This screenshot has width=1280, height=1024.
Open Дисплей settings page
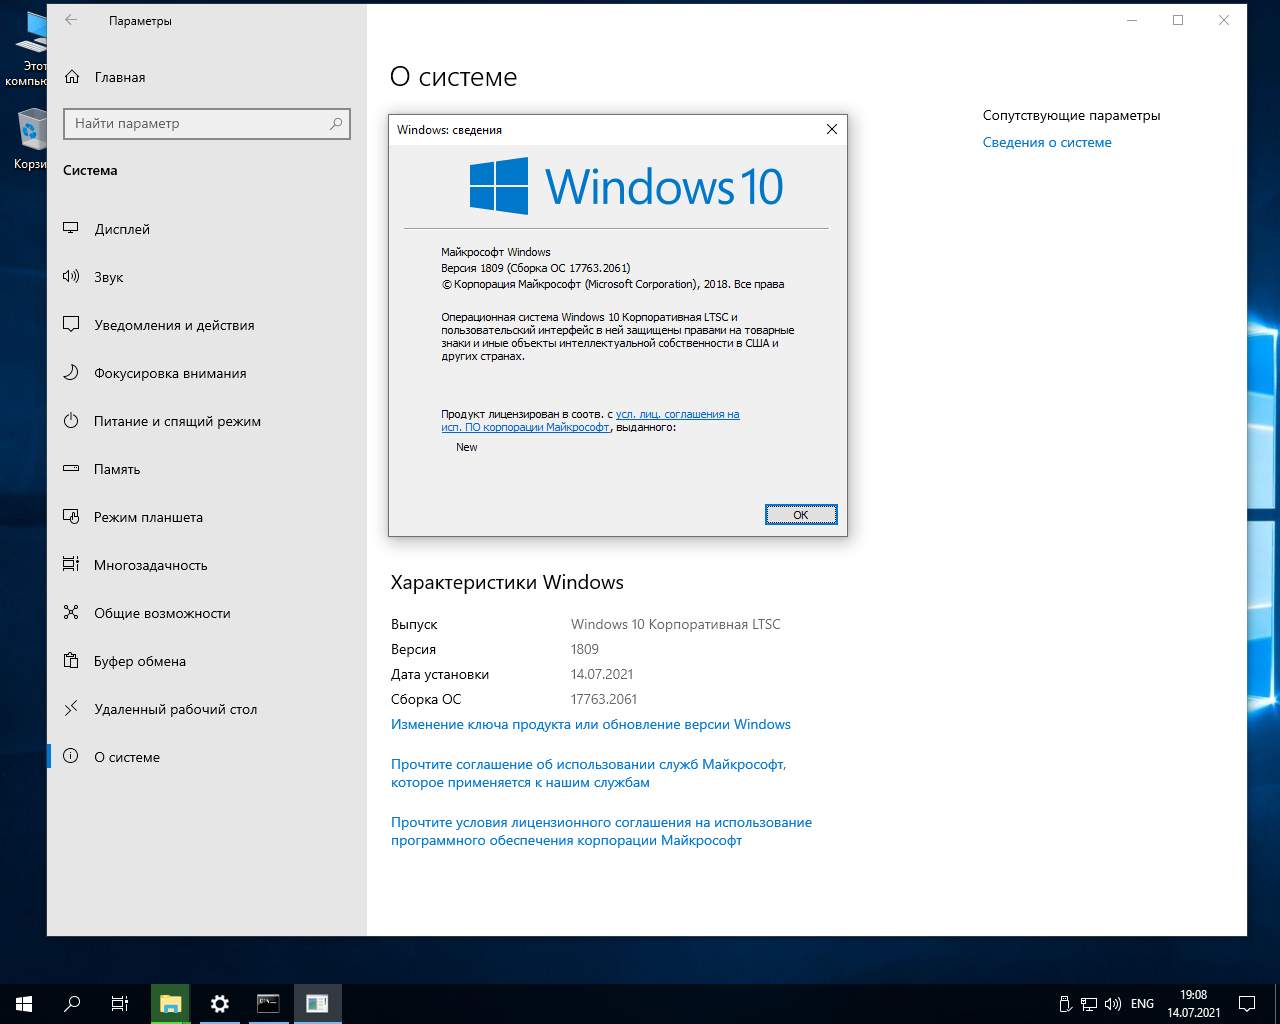(x=122, y=229)
